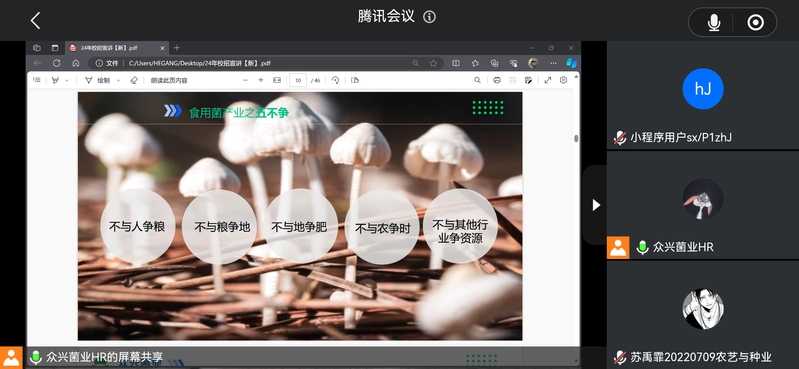Open Edge workspaces icon in tab strip
This screenshot has height=369, width=799.
(x=37, y=48)
